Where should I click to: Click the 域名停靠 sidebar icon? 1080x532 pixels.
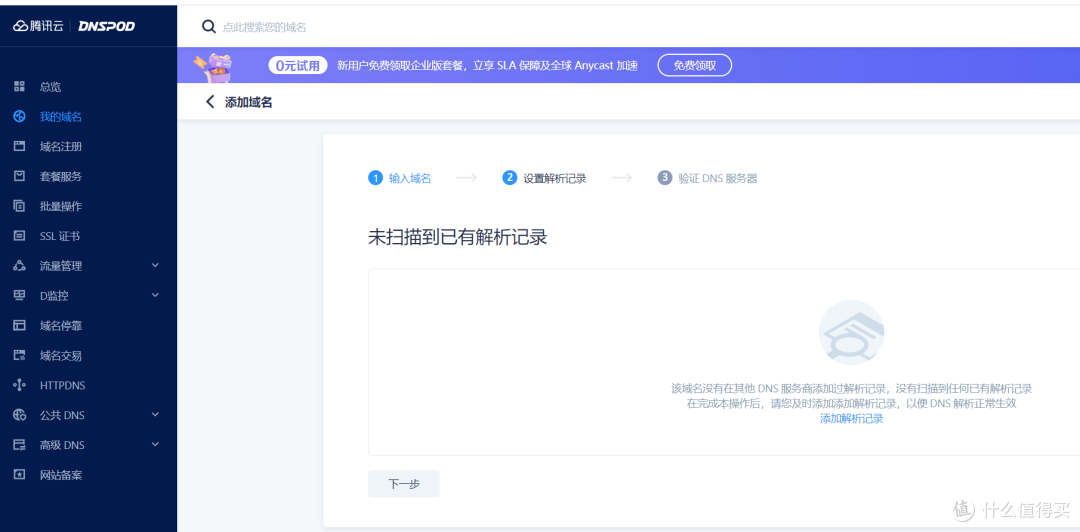[19, 325]
